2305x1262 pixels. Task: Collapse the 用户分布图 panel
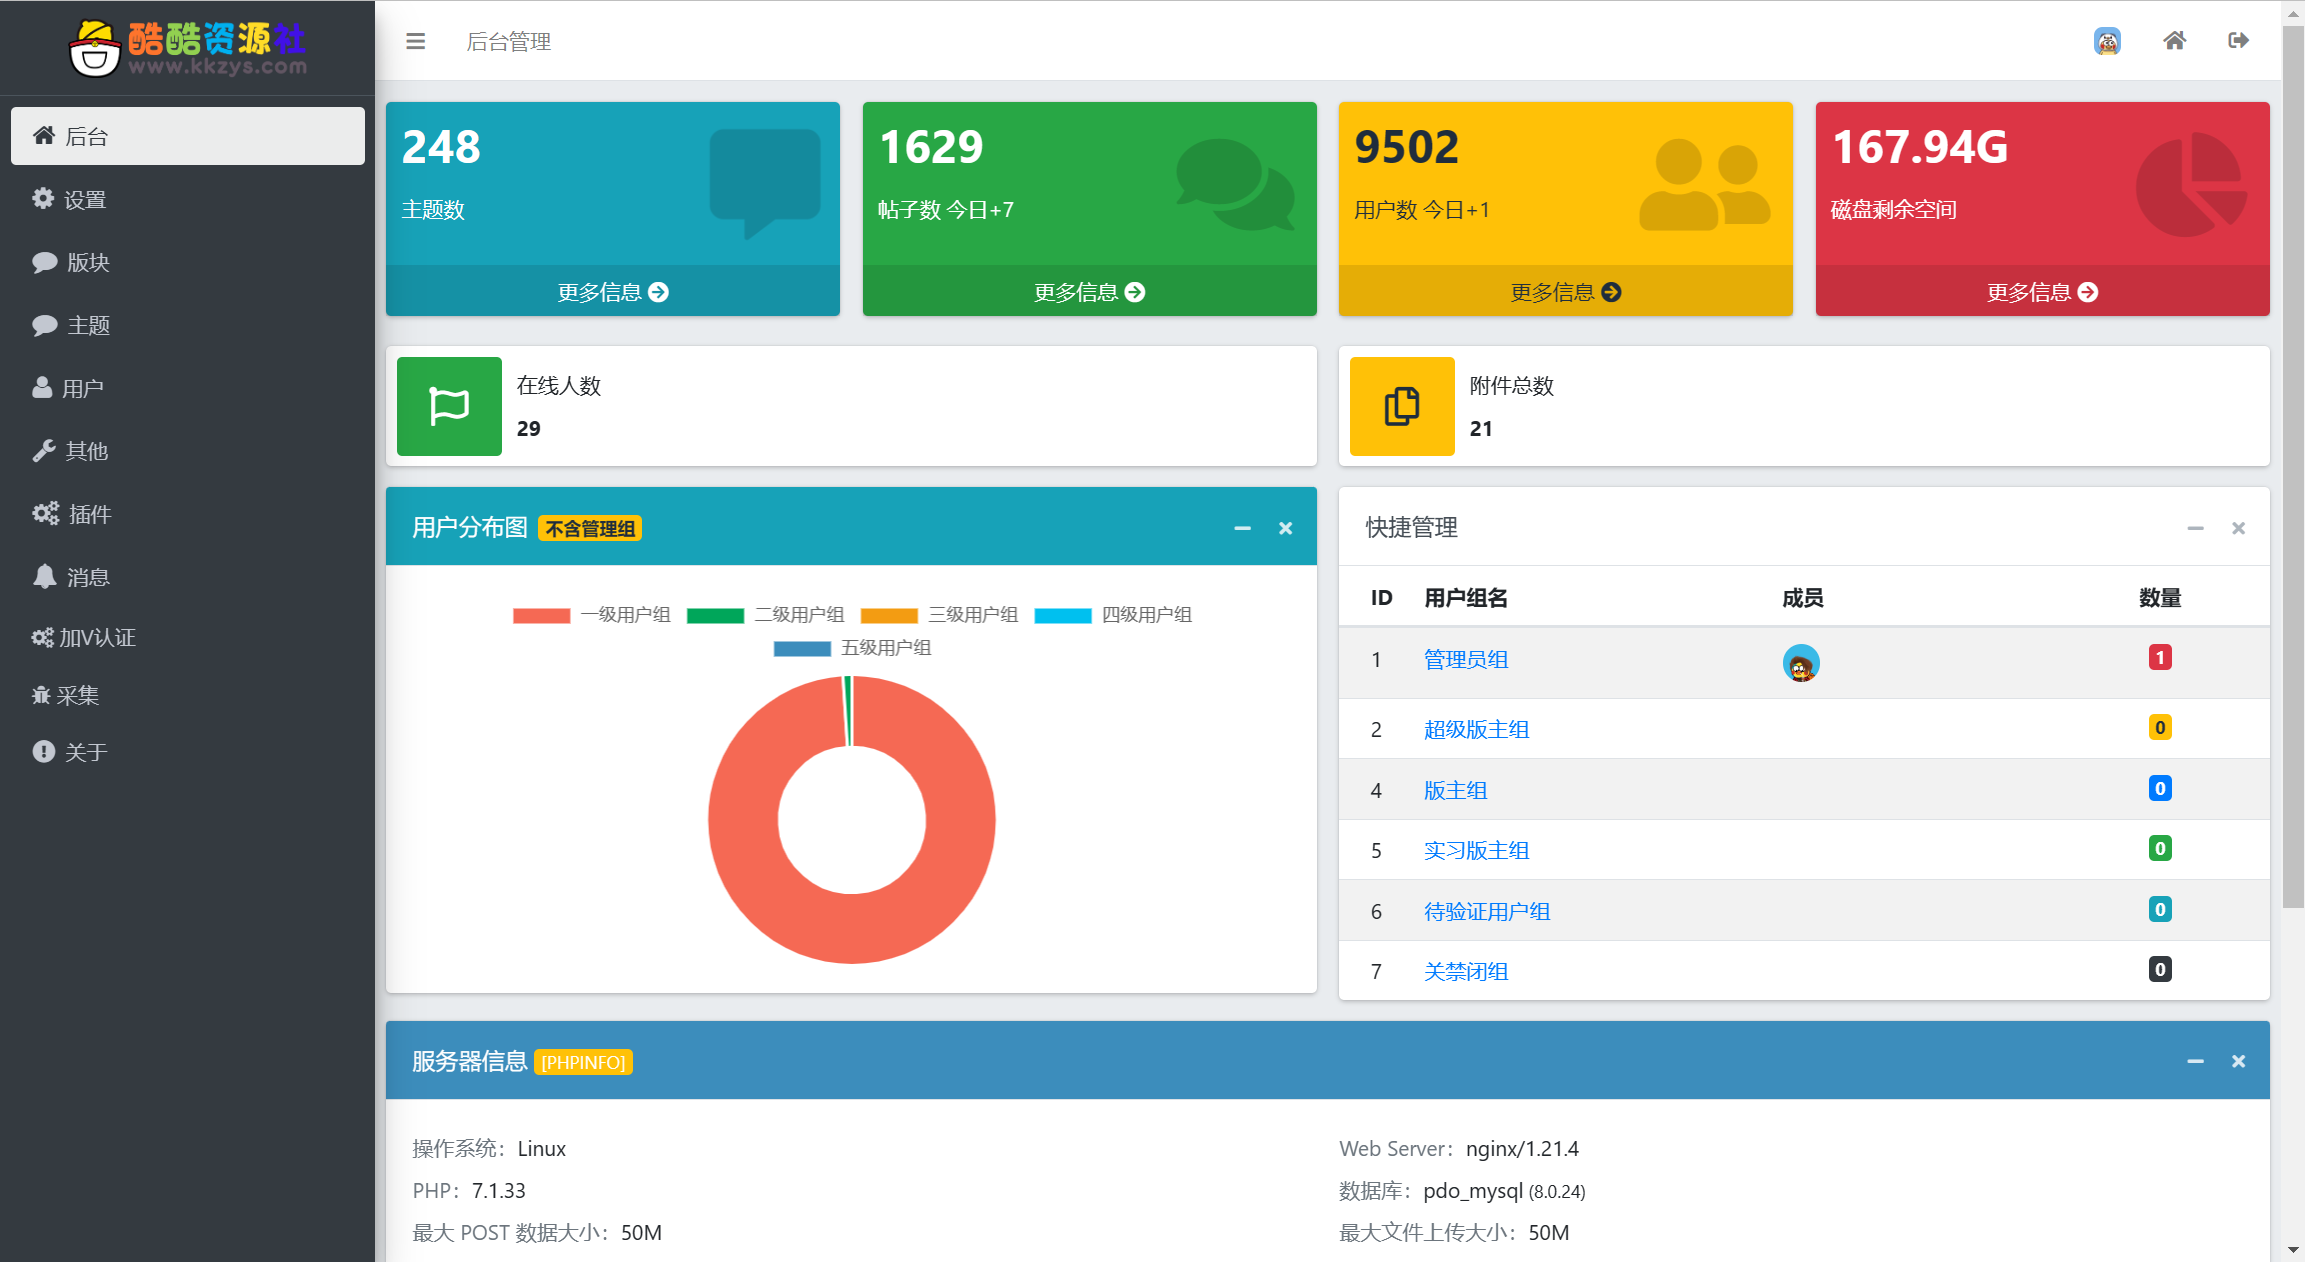(1243, 528)
